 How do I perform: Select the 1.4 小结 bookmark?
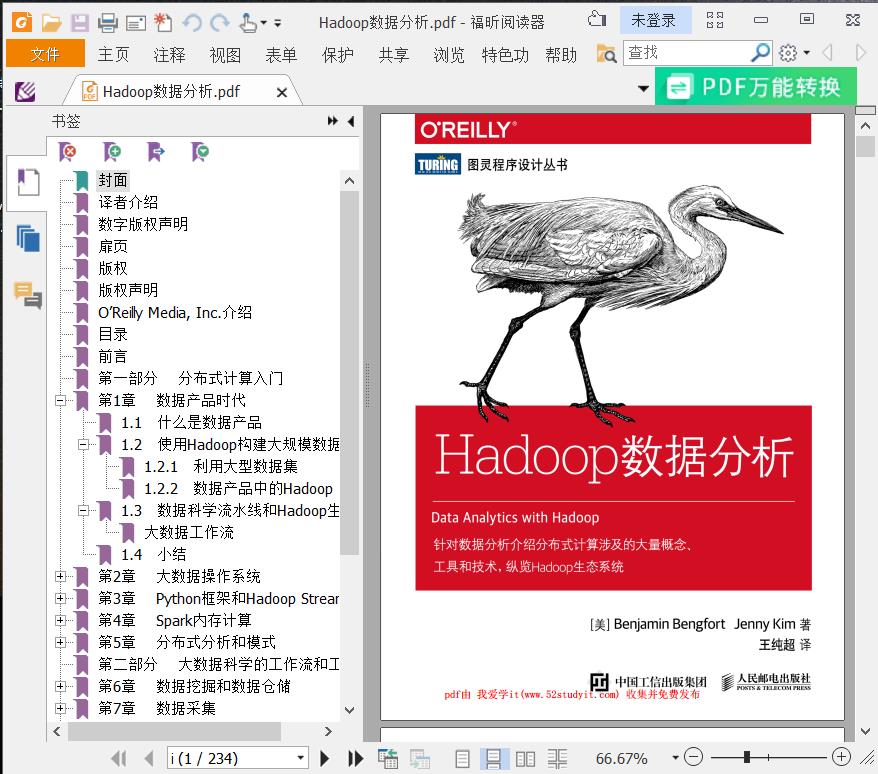click(153, 554)
